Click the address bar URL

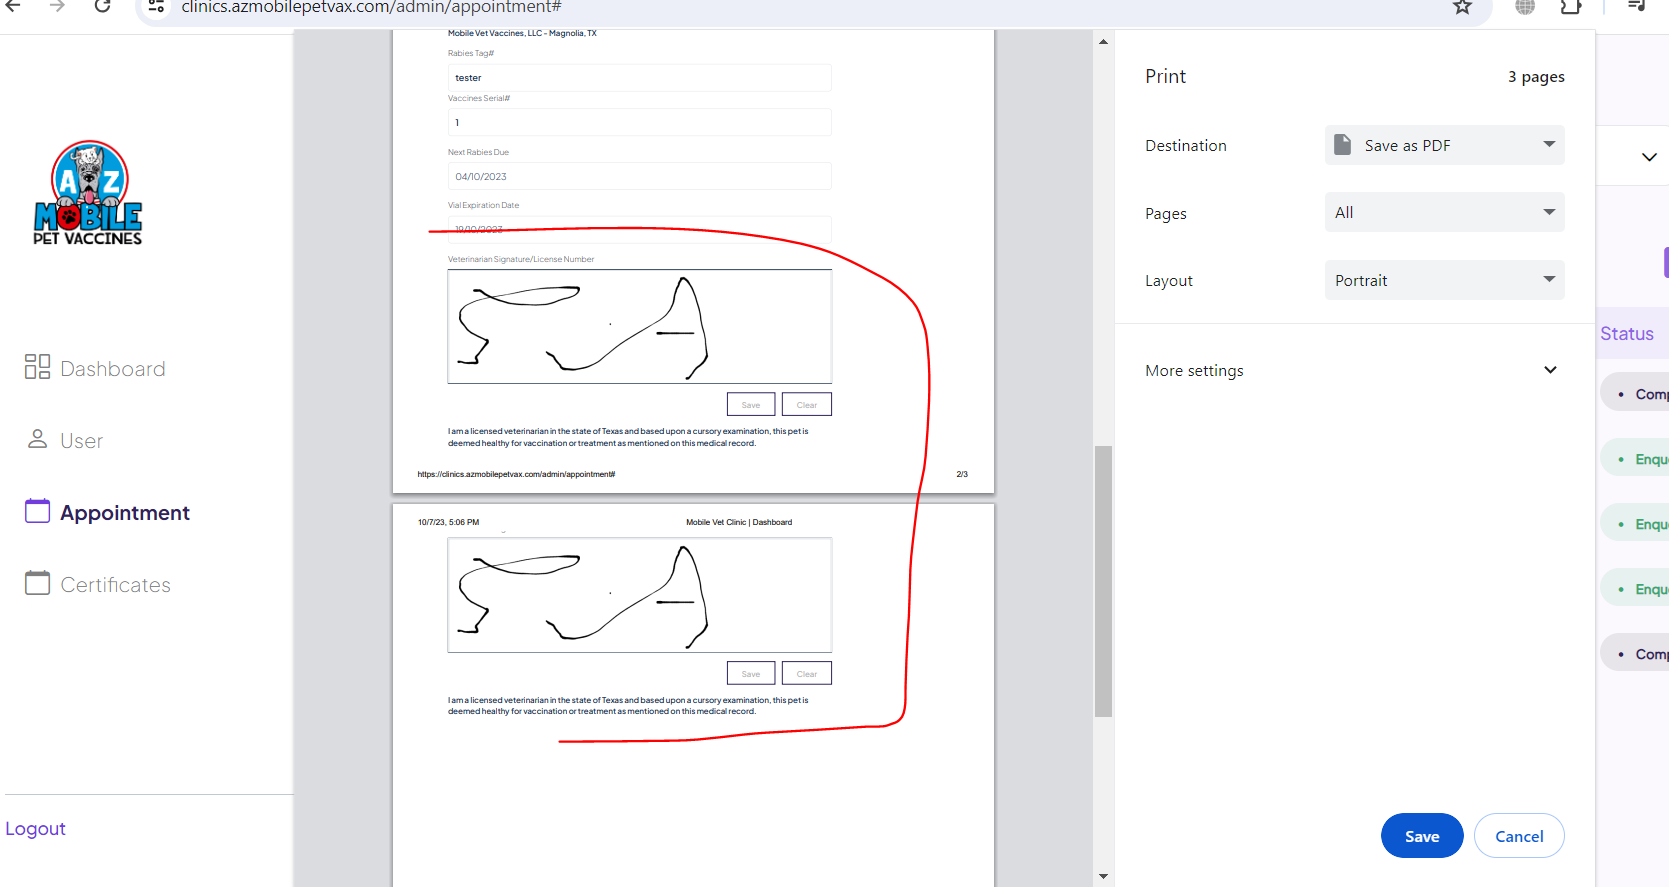(371, 7)
